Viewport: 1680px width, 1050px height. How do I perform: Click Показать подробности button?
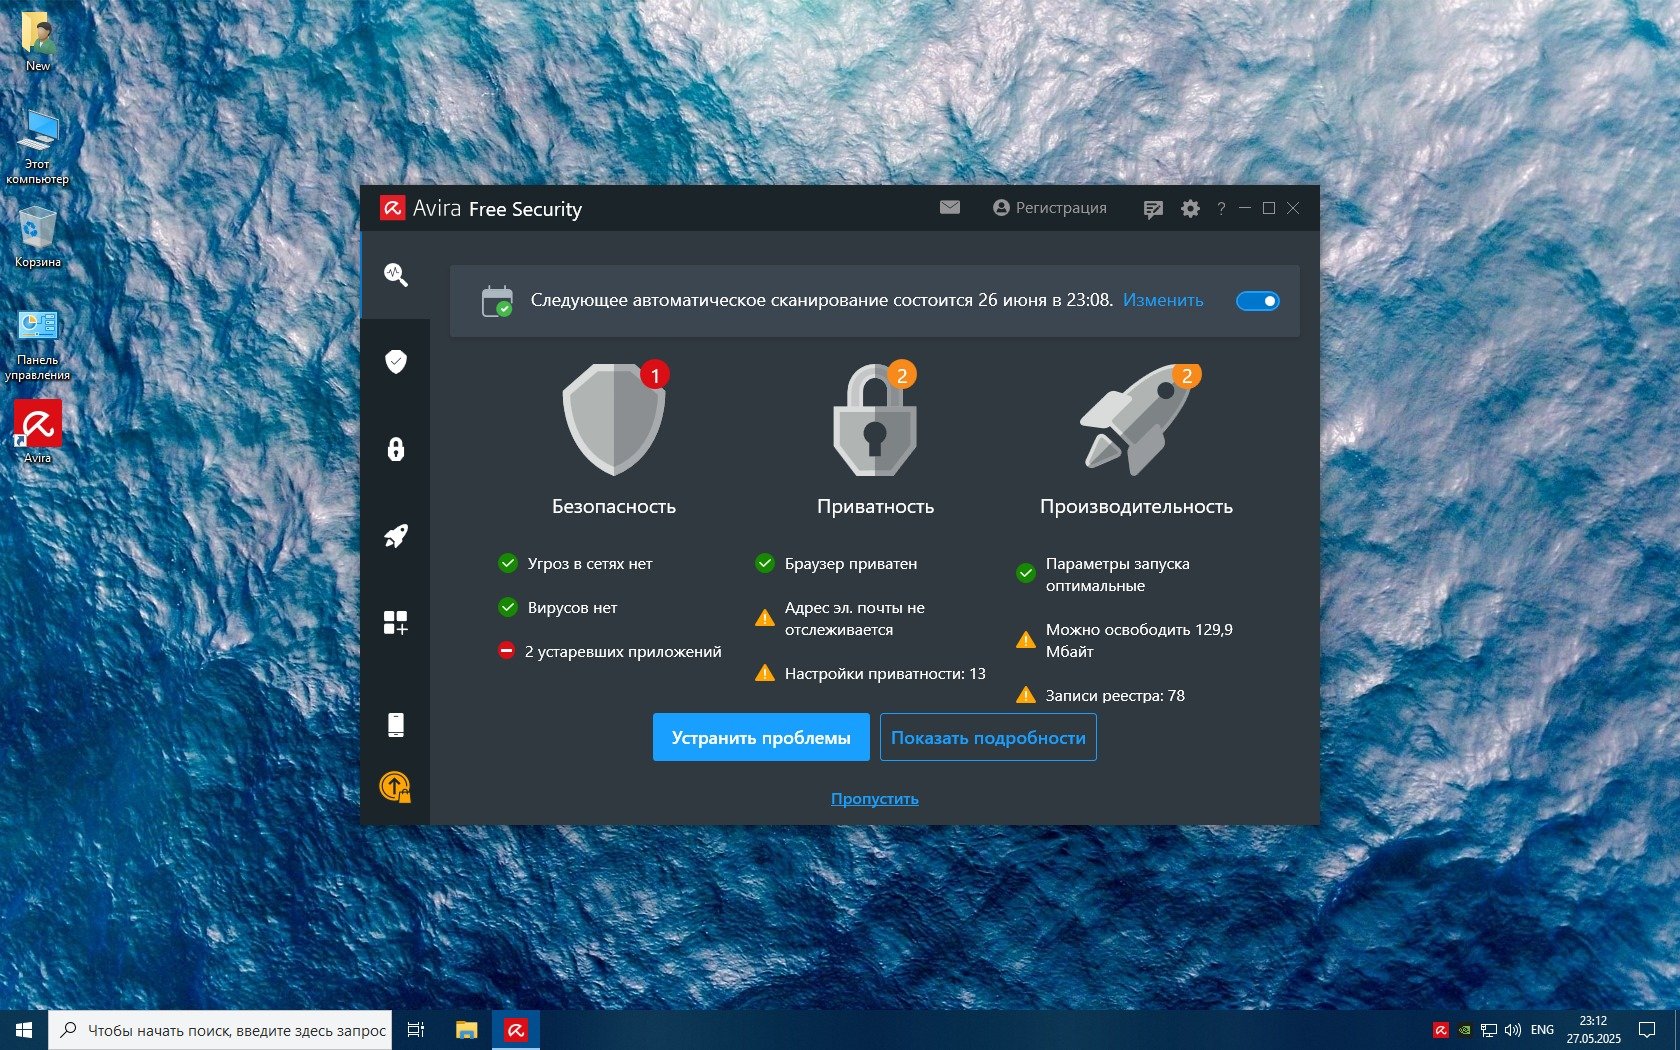[988, 737]
